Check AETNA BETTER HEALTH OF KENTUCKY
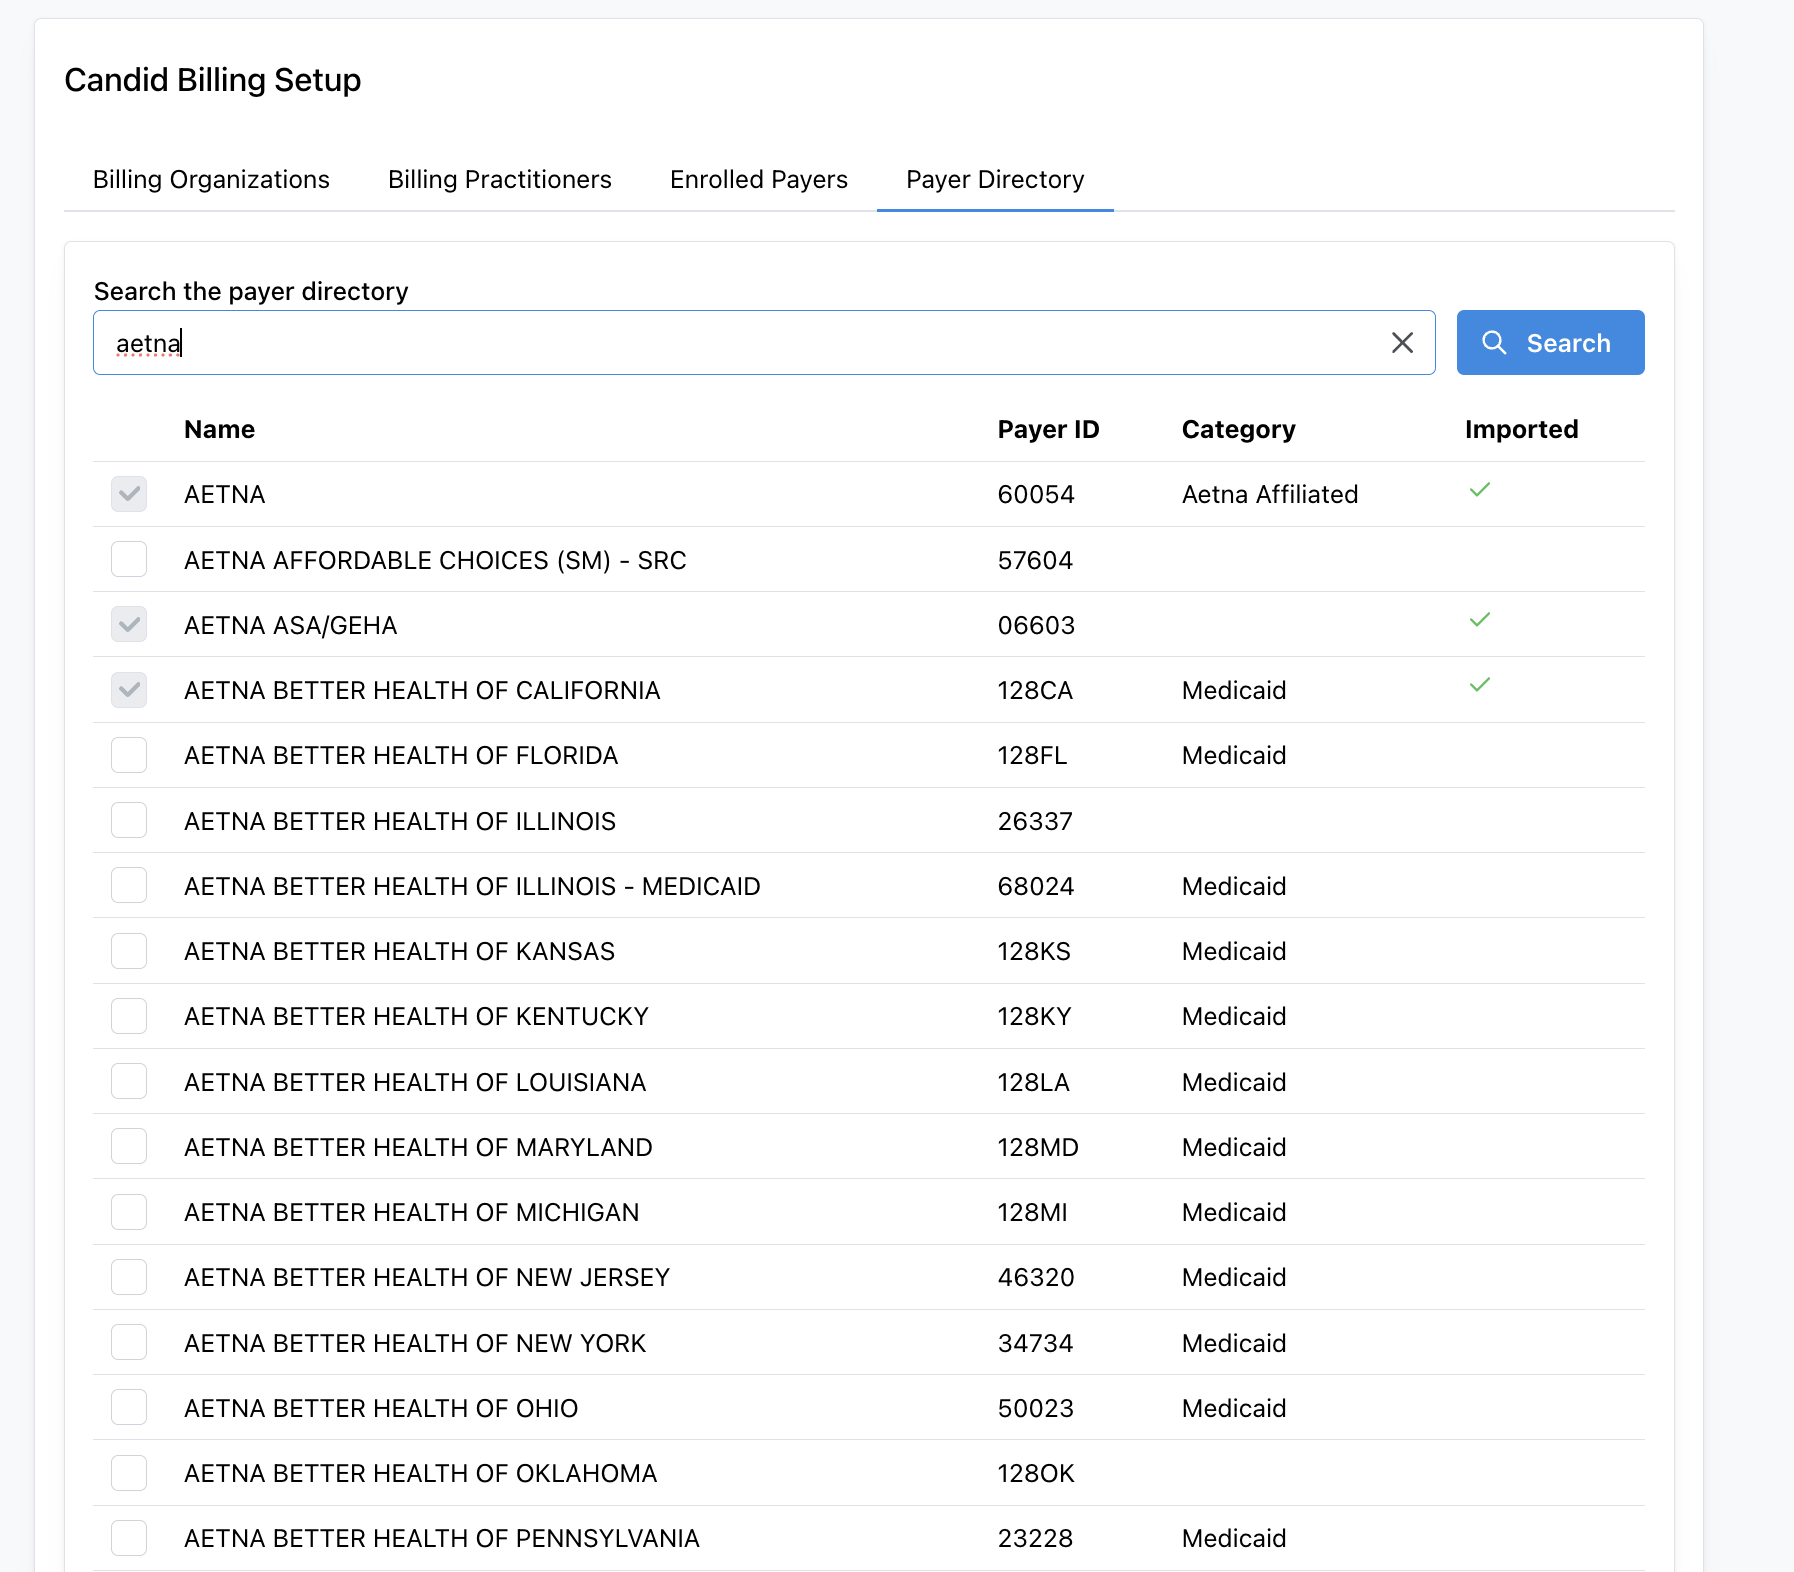Image resolution: width=1794 pixels, height=1572 pixels. (x=129, y=1016)
